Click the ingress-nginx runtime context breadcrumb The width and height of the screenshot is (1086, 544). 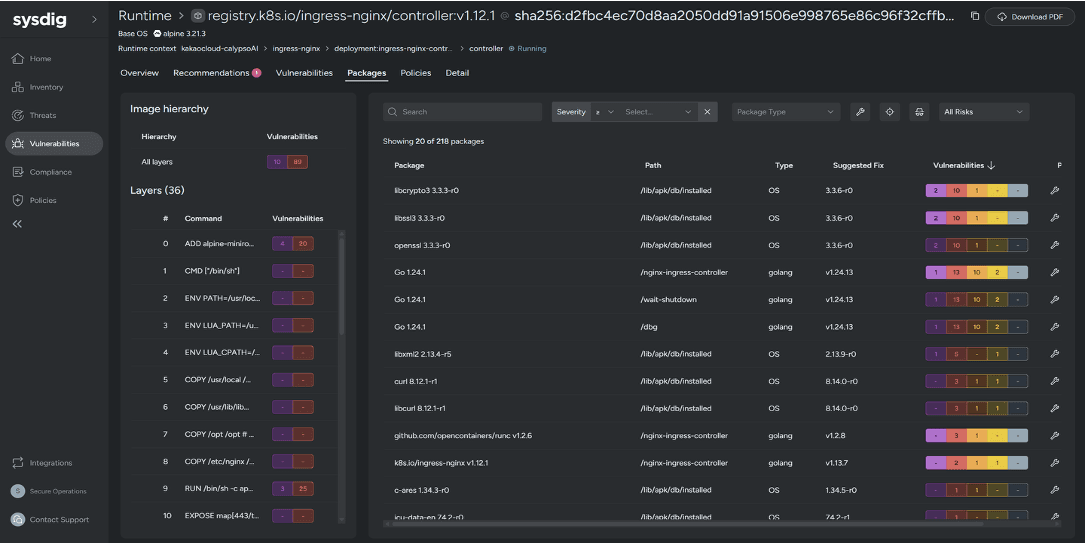coord(296,49)
